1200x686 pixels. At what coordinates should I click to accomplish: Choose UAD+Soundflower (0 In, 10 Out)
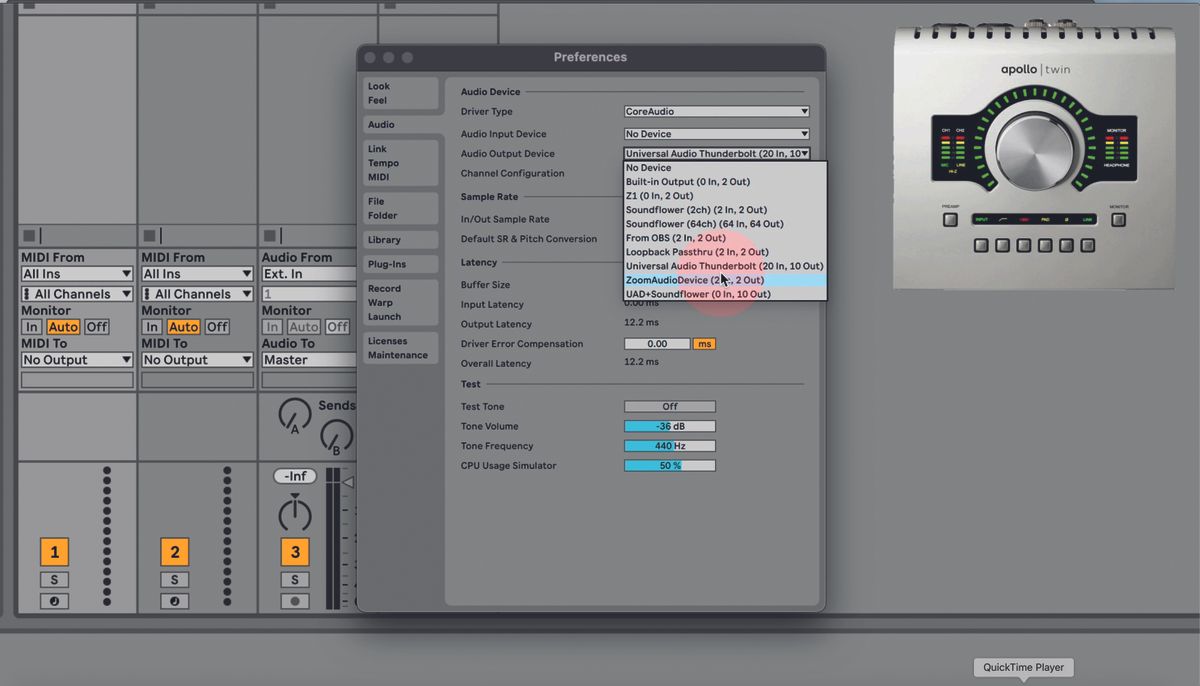click(x=725, y=294)
